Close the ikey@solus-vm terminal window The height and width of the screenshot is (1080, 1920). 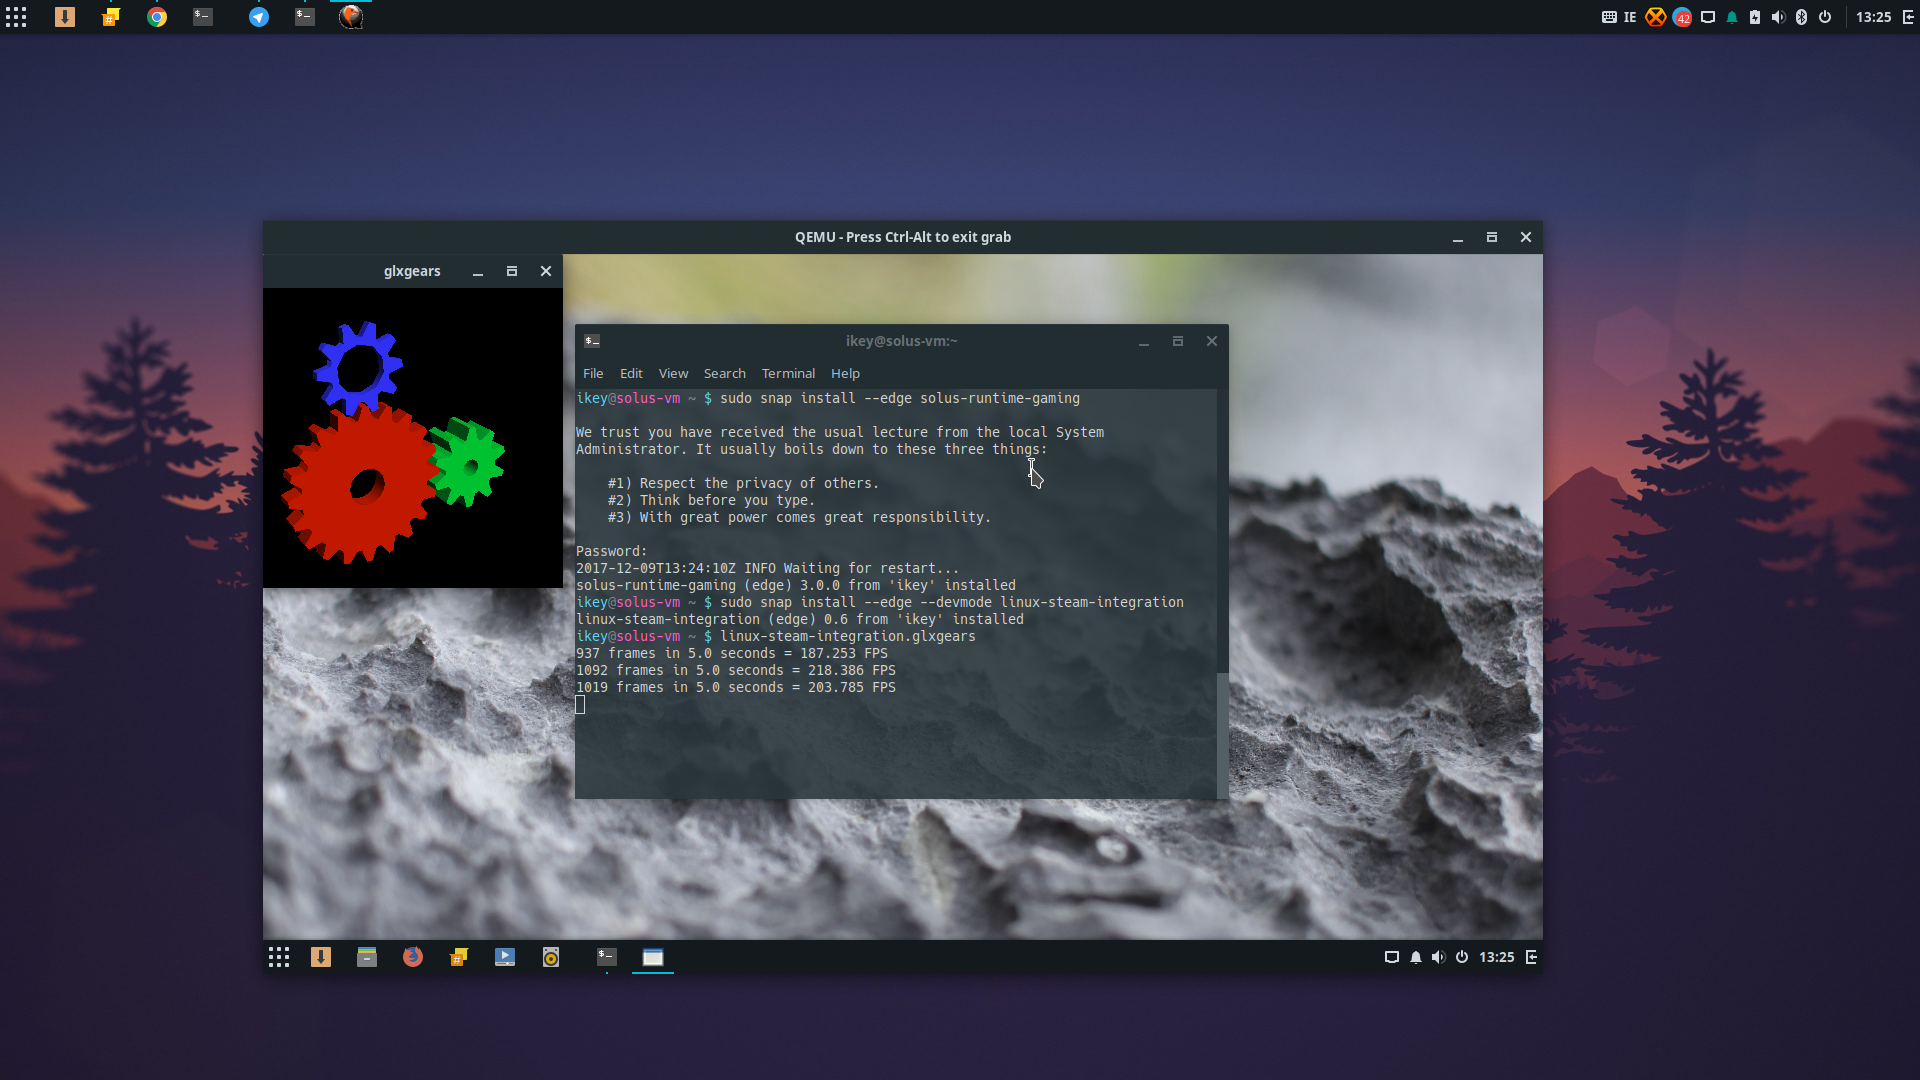(1212, 341)
